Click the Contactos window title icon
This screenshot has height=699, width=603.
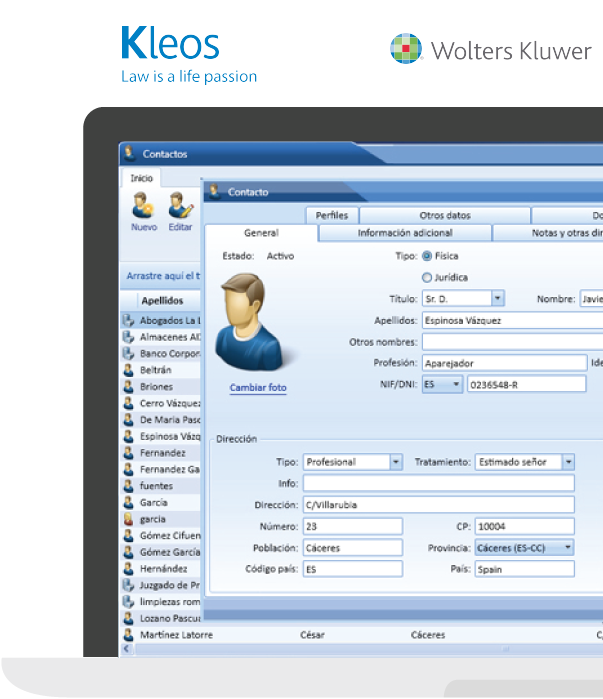coord(130,154)
